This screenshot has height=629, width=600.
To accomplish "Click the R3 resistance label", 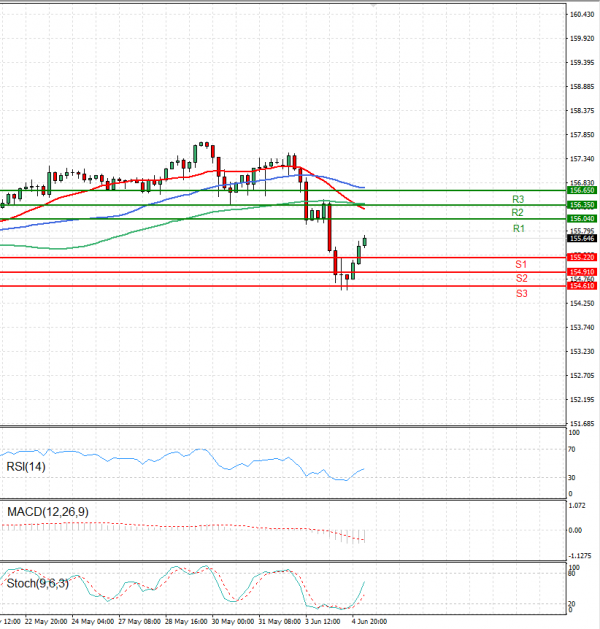I will click(518, 199).
